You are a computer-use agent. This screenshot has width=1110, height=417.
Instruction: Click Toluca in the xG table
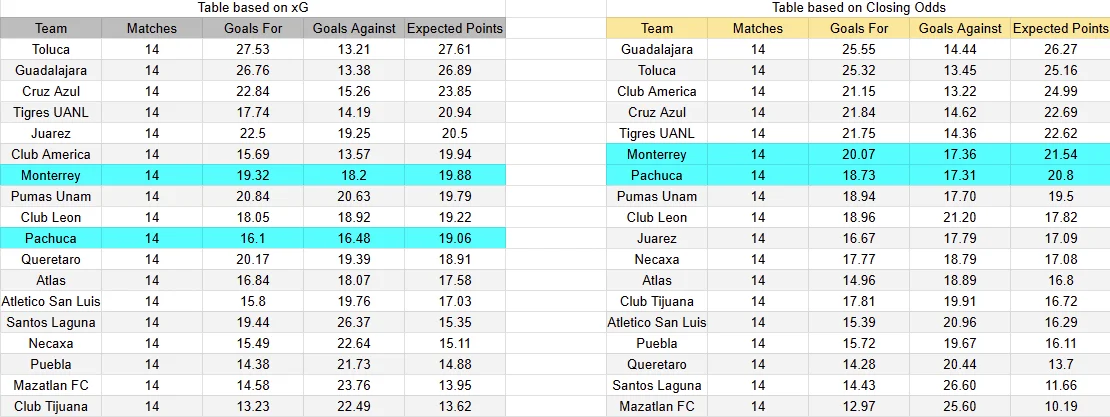pyautogui.click(x=51, y=49)
